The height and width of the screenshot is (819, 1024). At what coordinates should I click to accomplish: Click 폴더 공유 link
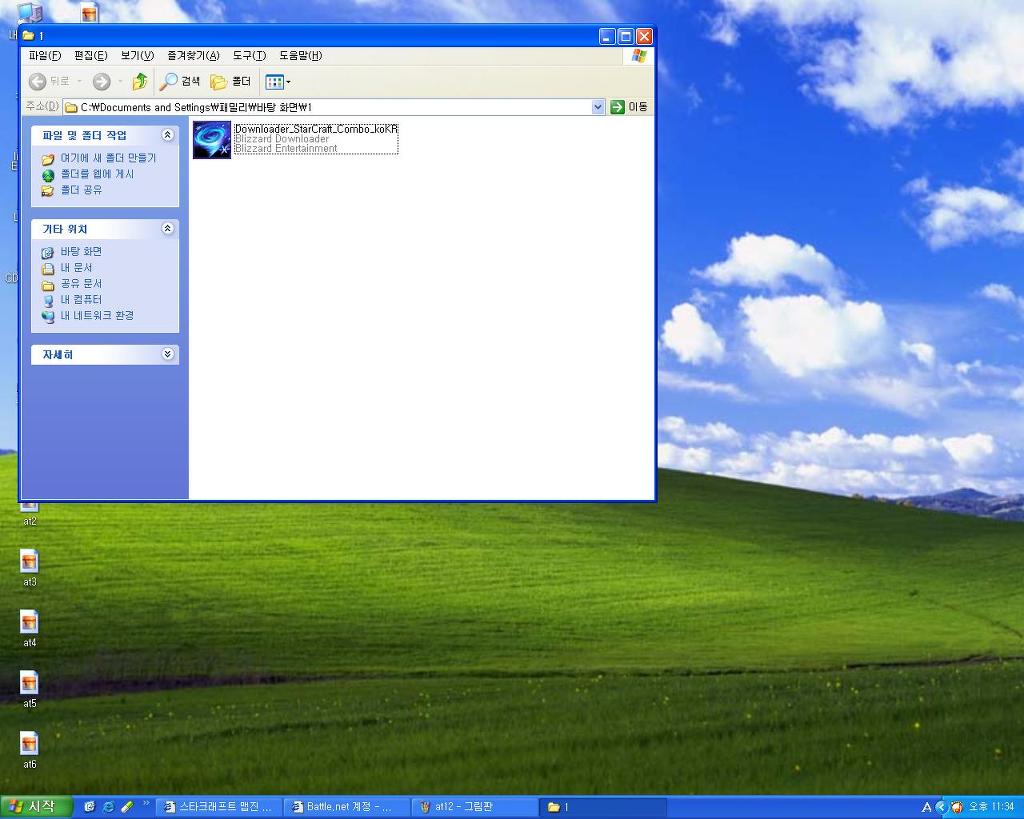[81, 189]
